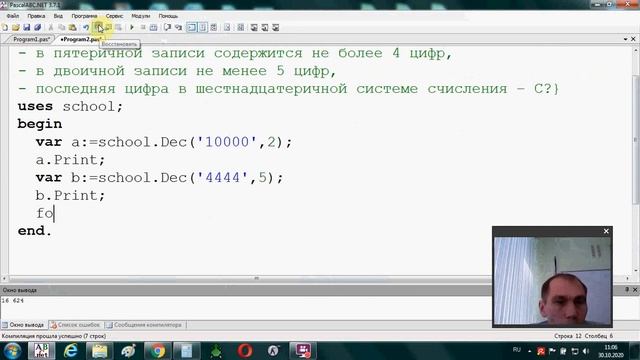Save the current file using disk icon
Viewport: 640px width, 360px height.
click(x=27, y=27)
